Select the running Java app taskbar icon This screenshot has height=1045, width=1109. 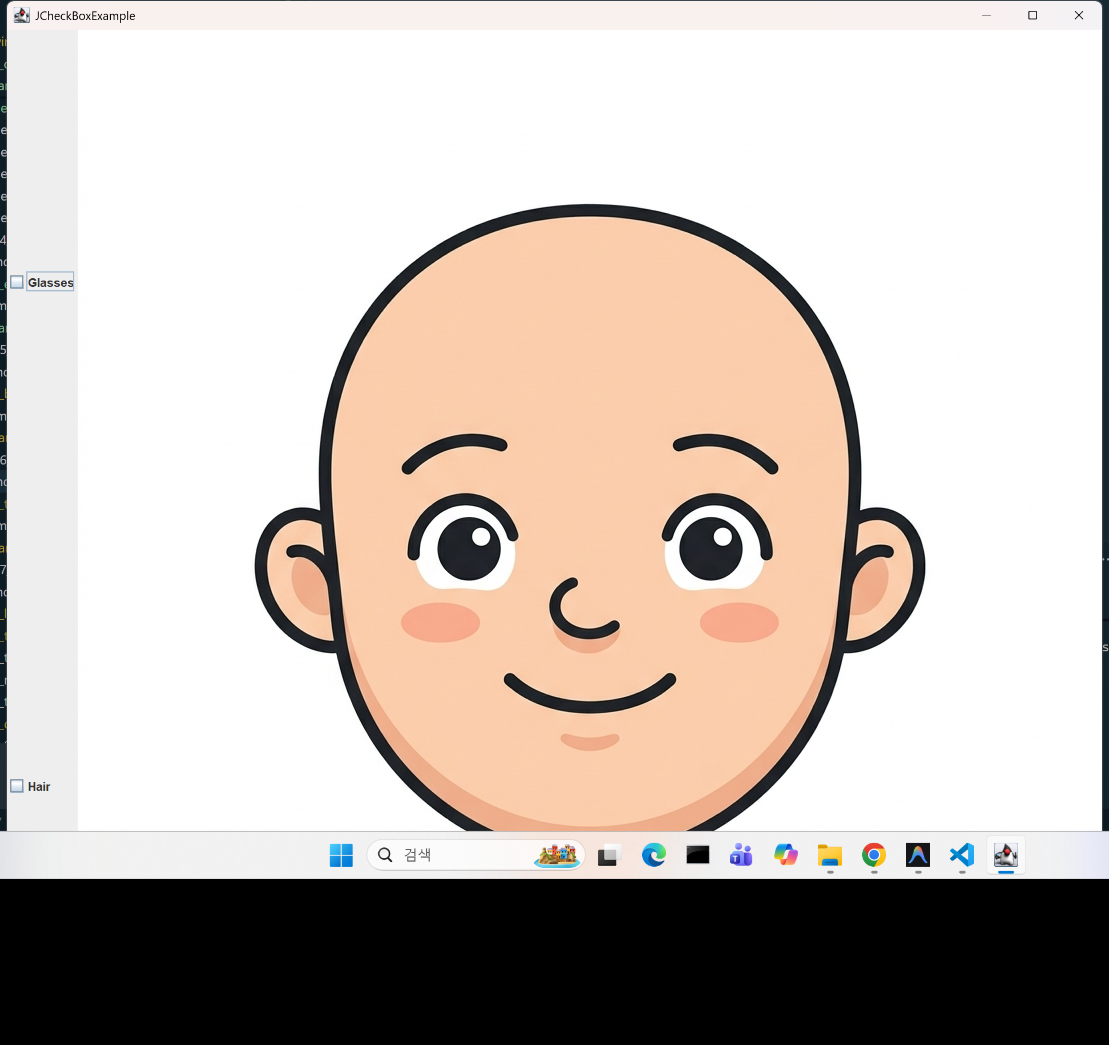[x=1006, y=856]
